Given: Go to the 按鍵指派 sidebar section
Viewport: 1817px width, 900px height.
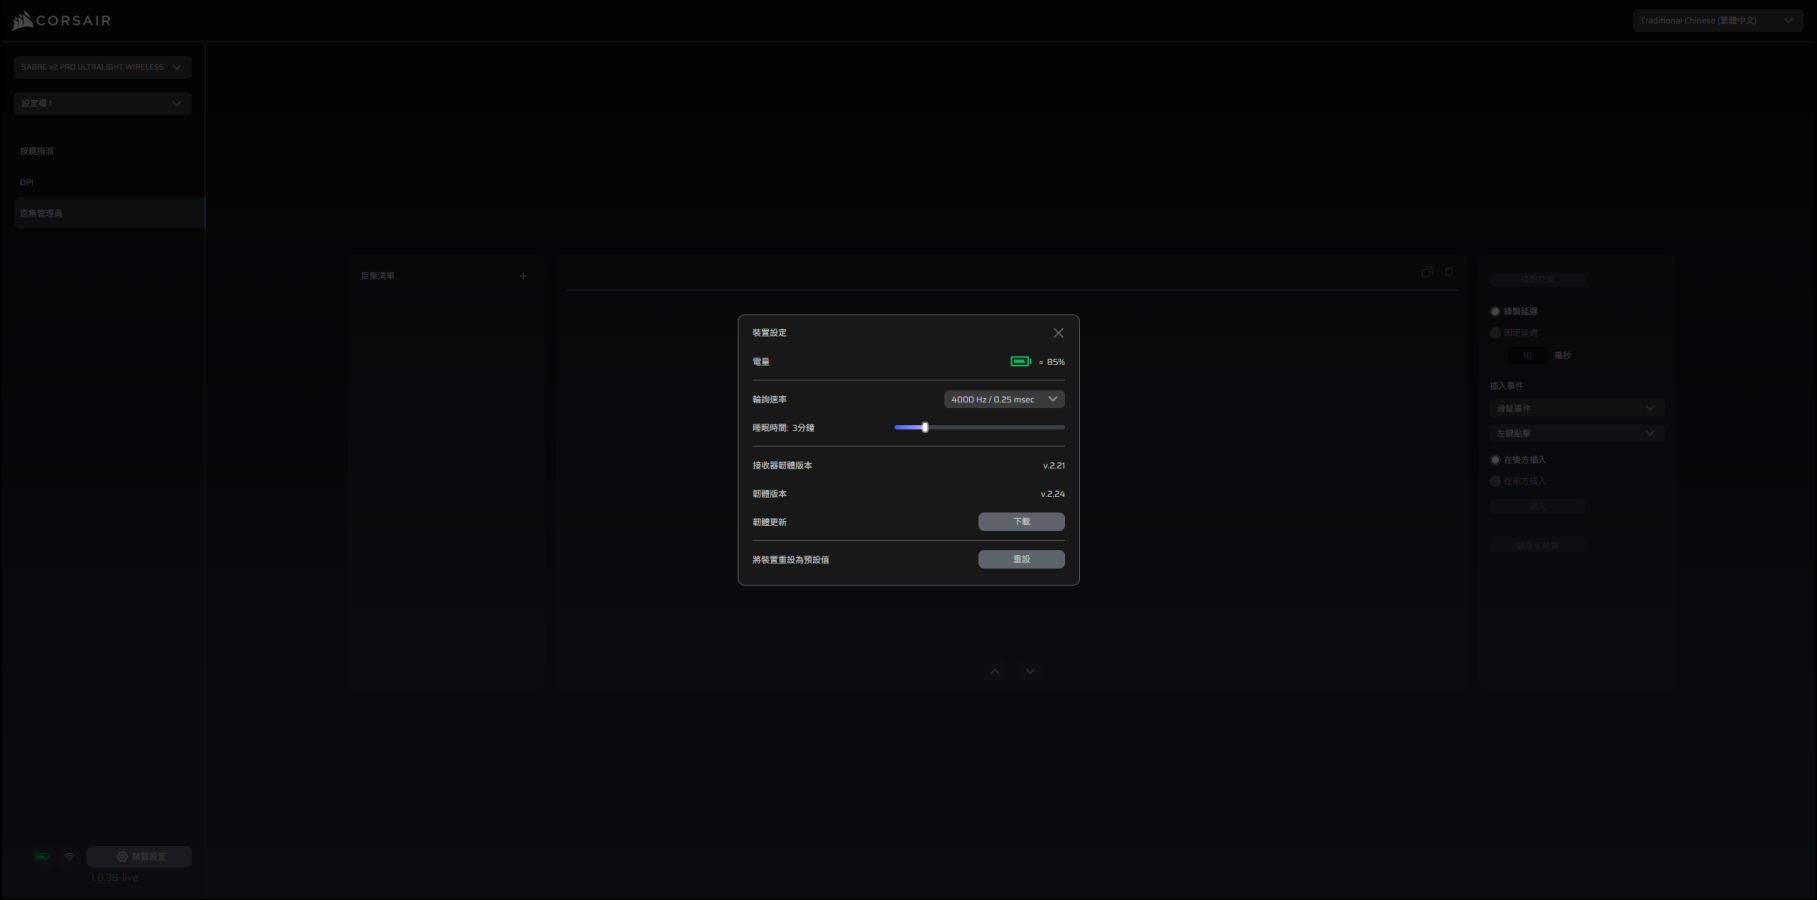Looking at the screenshot, I should (x=38, y=151).
